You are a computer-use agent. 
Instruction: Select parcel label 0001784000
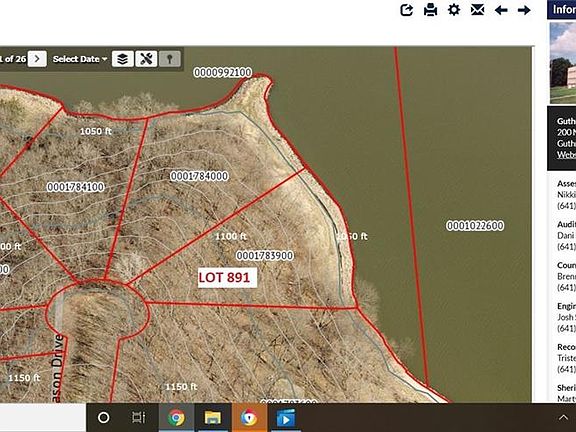click(199, 176)
